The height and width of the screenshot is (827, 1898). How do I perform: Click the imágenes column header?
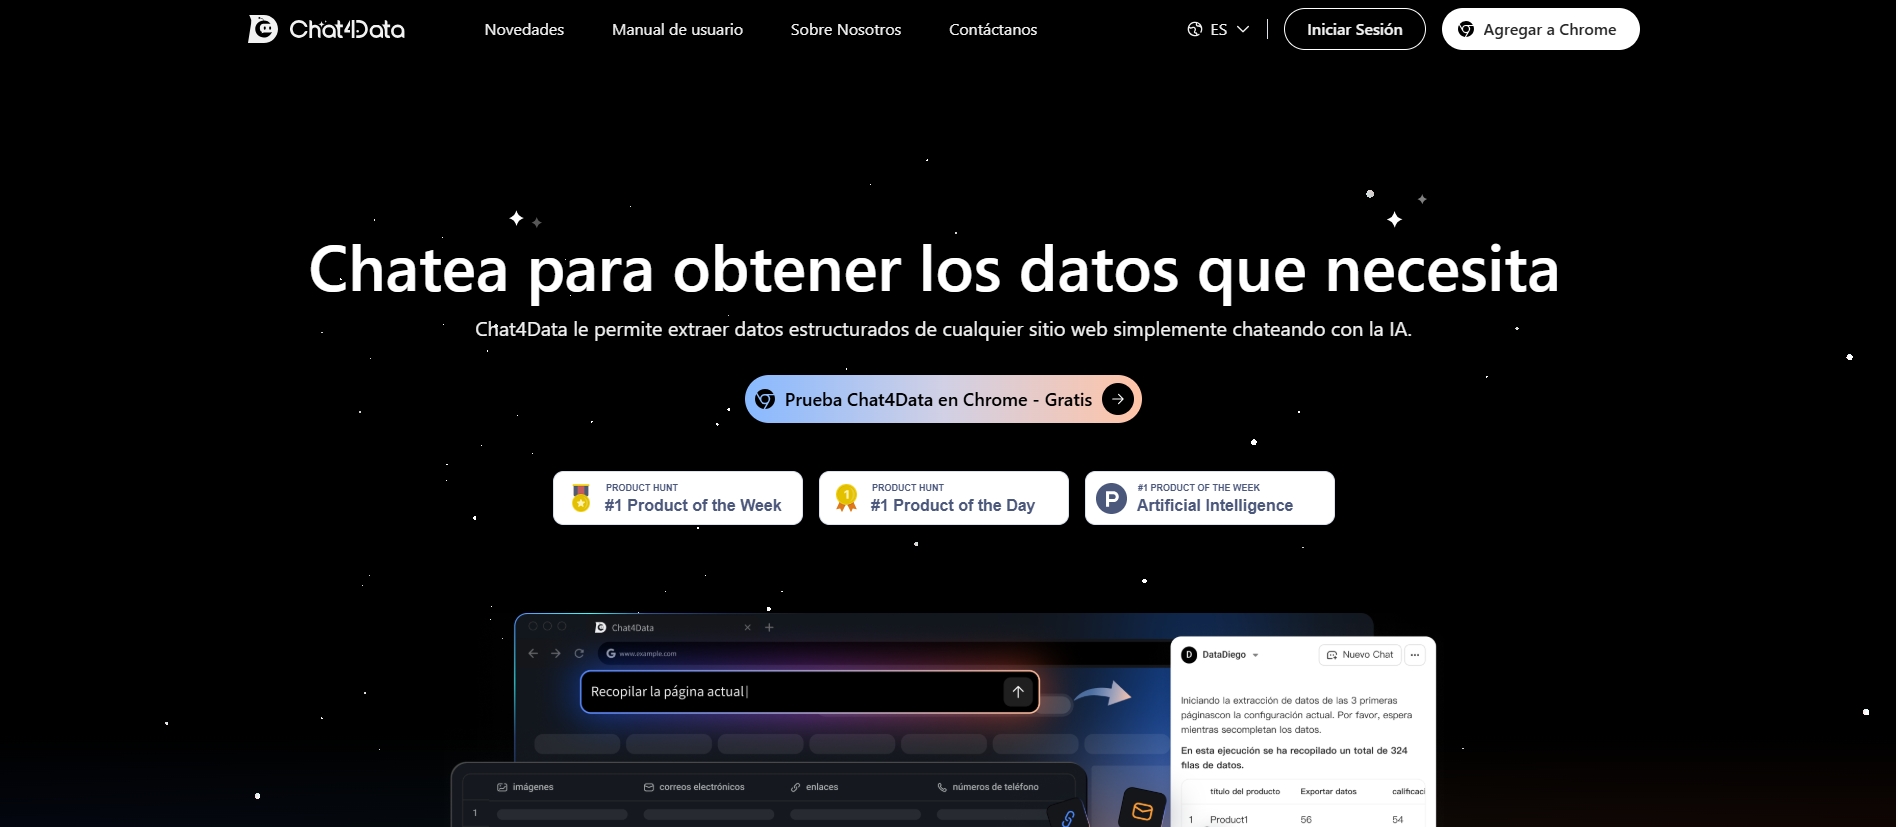[x=525, y=787]
